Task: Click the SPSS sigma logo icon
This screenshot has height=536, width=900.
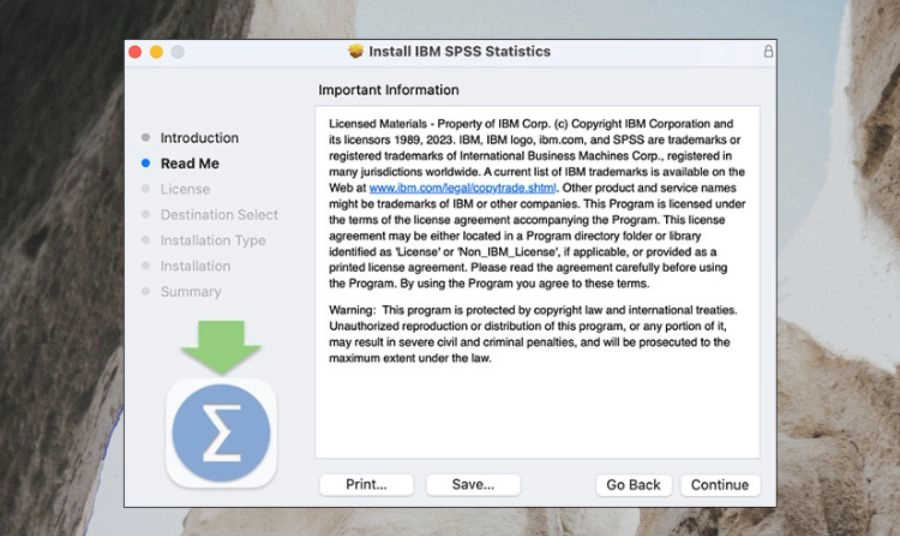Action: (x=221, y=433)
